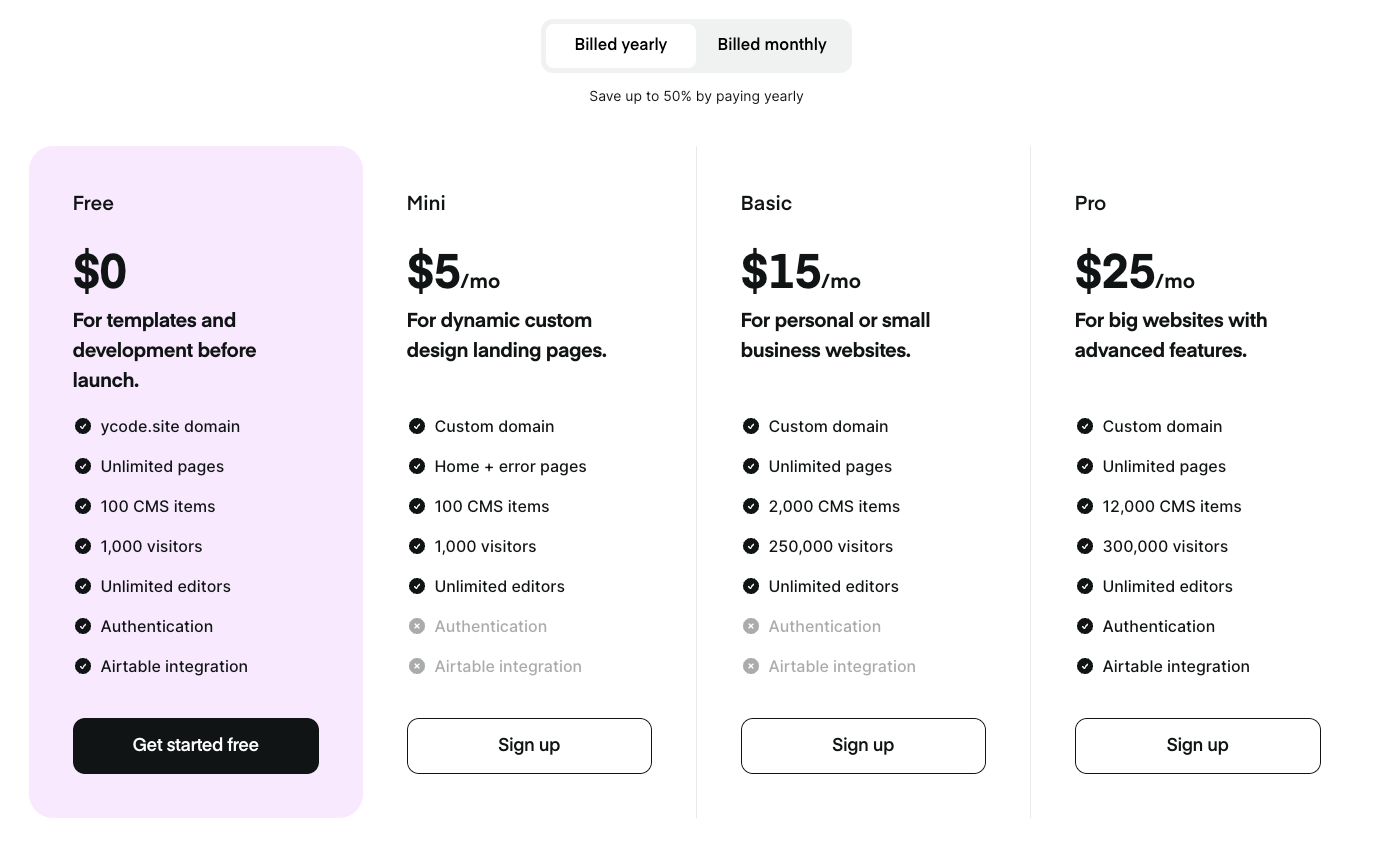The image size is (1381, 841).
Task: Click the checkmark beside ycode.site domain
Action: pos(83,426)
